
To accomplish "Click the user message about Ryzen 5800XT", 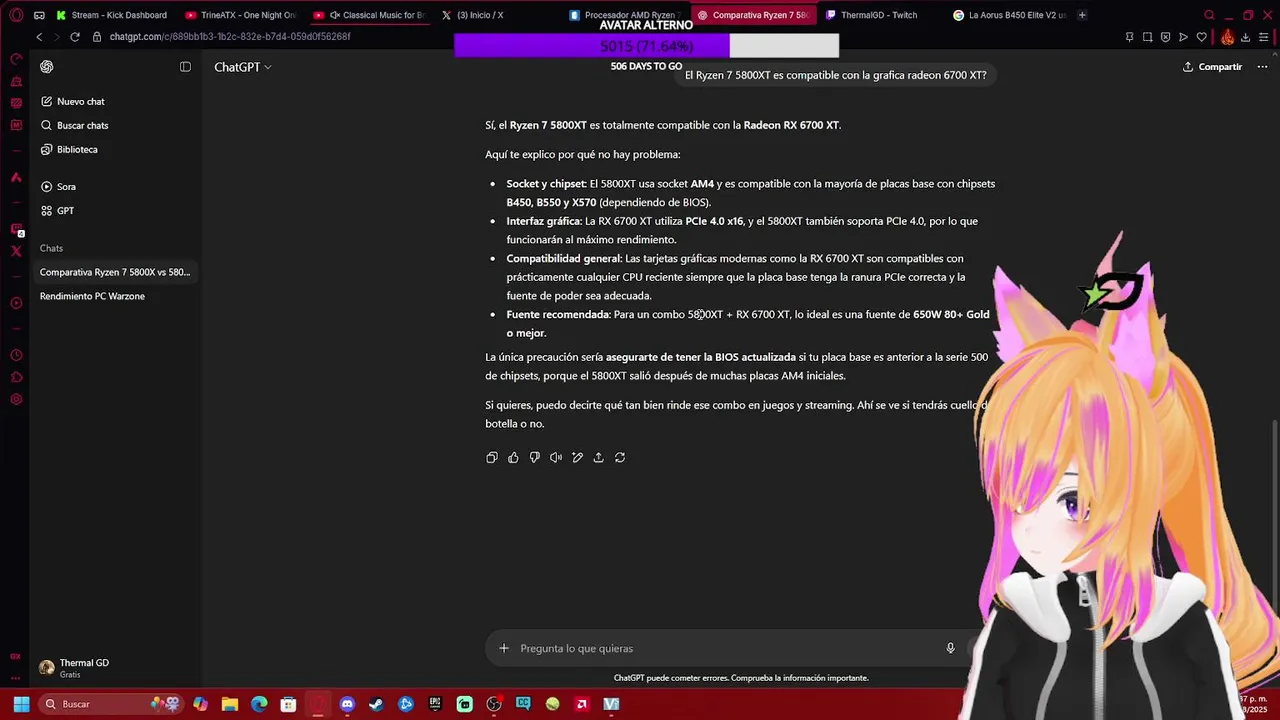I will tap(835, 75).
